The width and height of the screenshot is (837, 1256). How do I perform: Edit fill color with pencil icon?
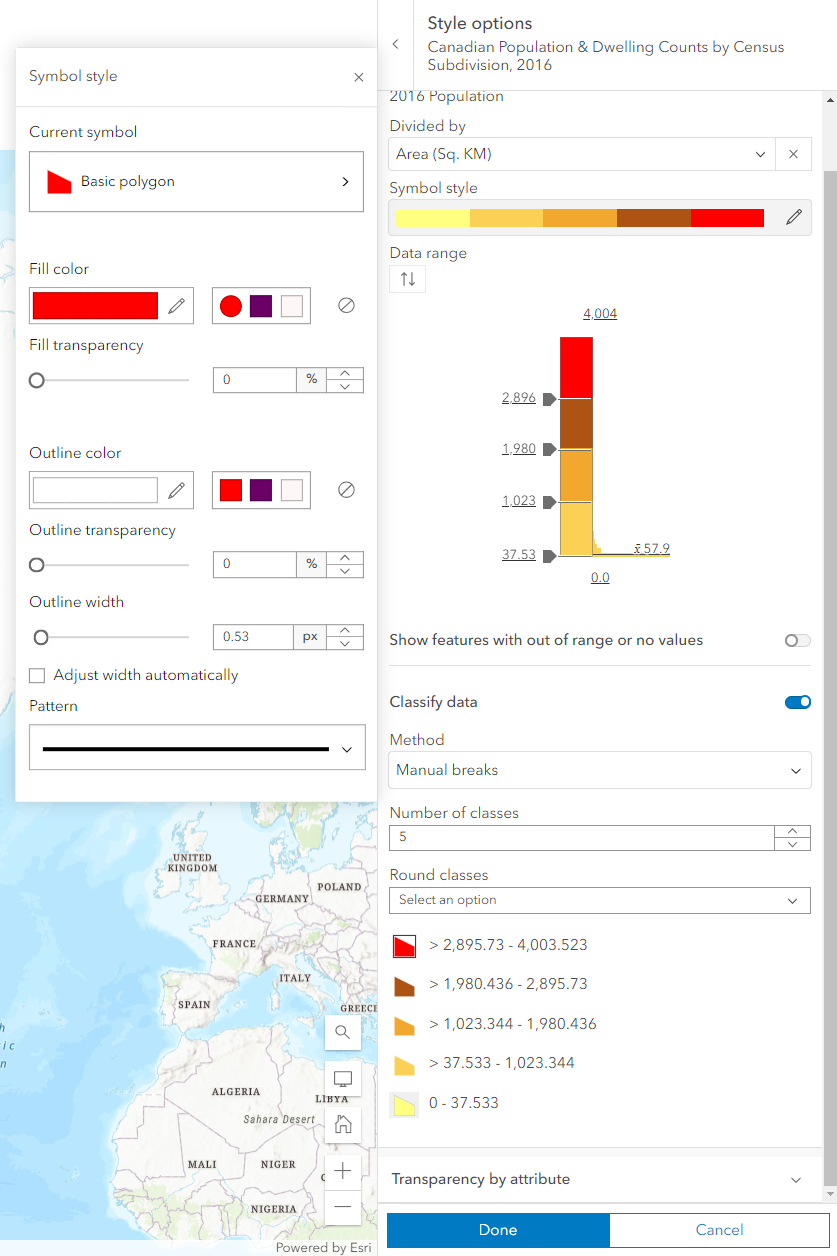(177, 306)
